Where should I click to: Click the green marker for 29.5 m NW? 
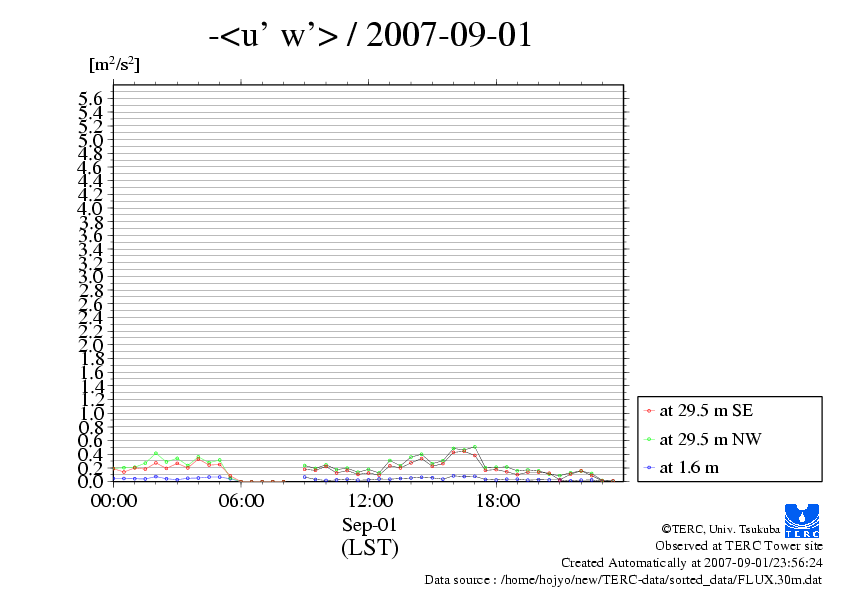pos(649,439)
